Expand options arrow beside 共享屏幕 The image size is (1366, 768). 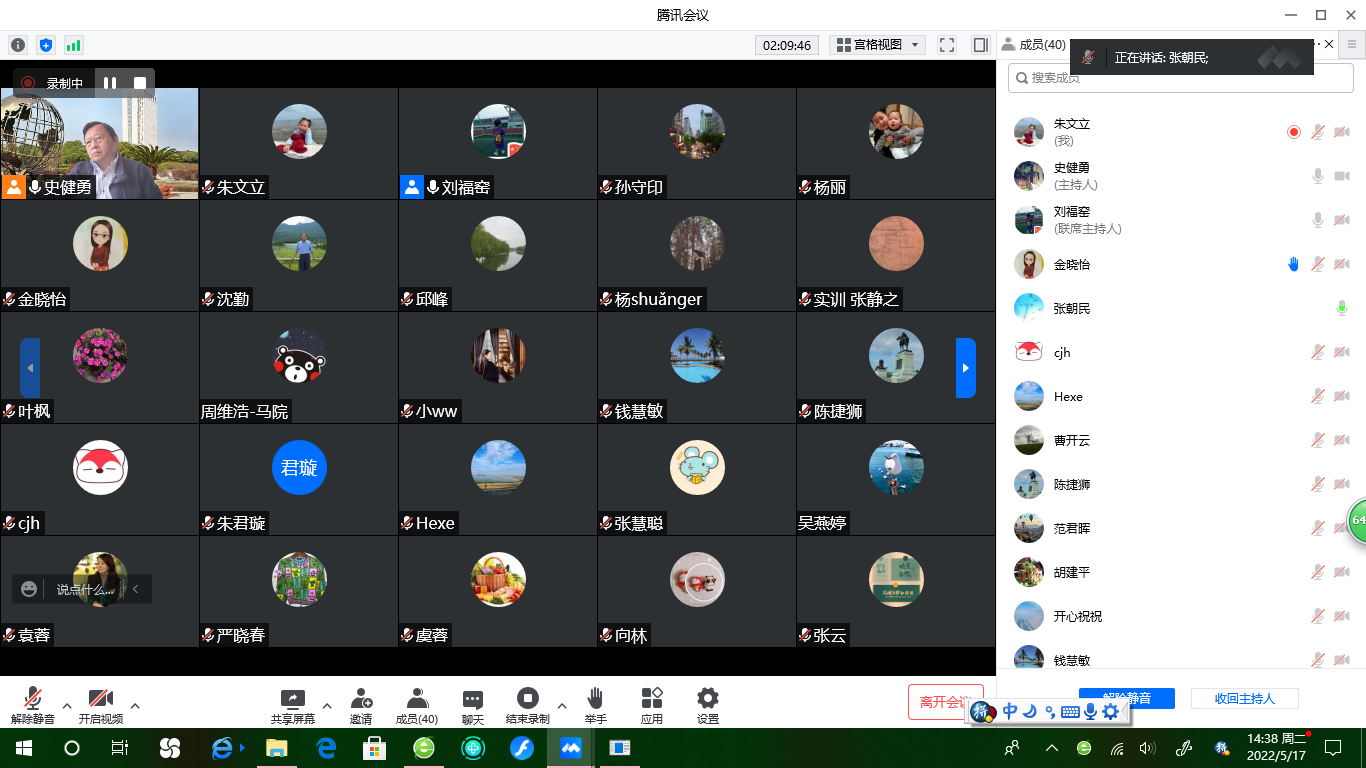click(327, 705)
